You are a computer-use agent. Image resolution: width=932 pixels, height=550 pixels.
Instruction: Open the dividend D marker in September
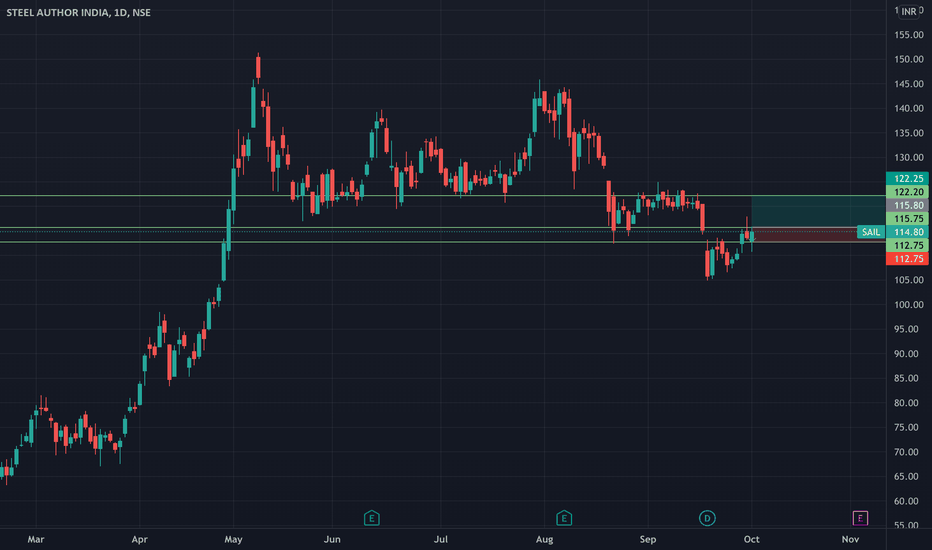(x=707, y=518)
